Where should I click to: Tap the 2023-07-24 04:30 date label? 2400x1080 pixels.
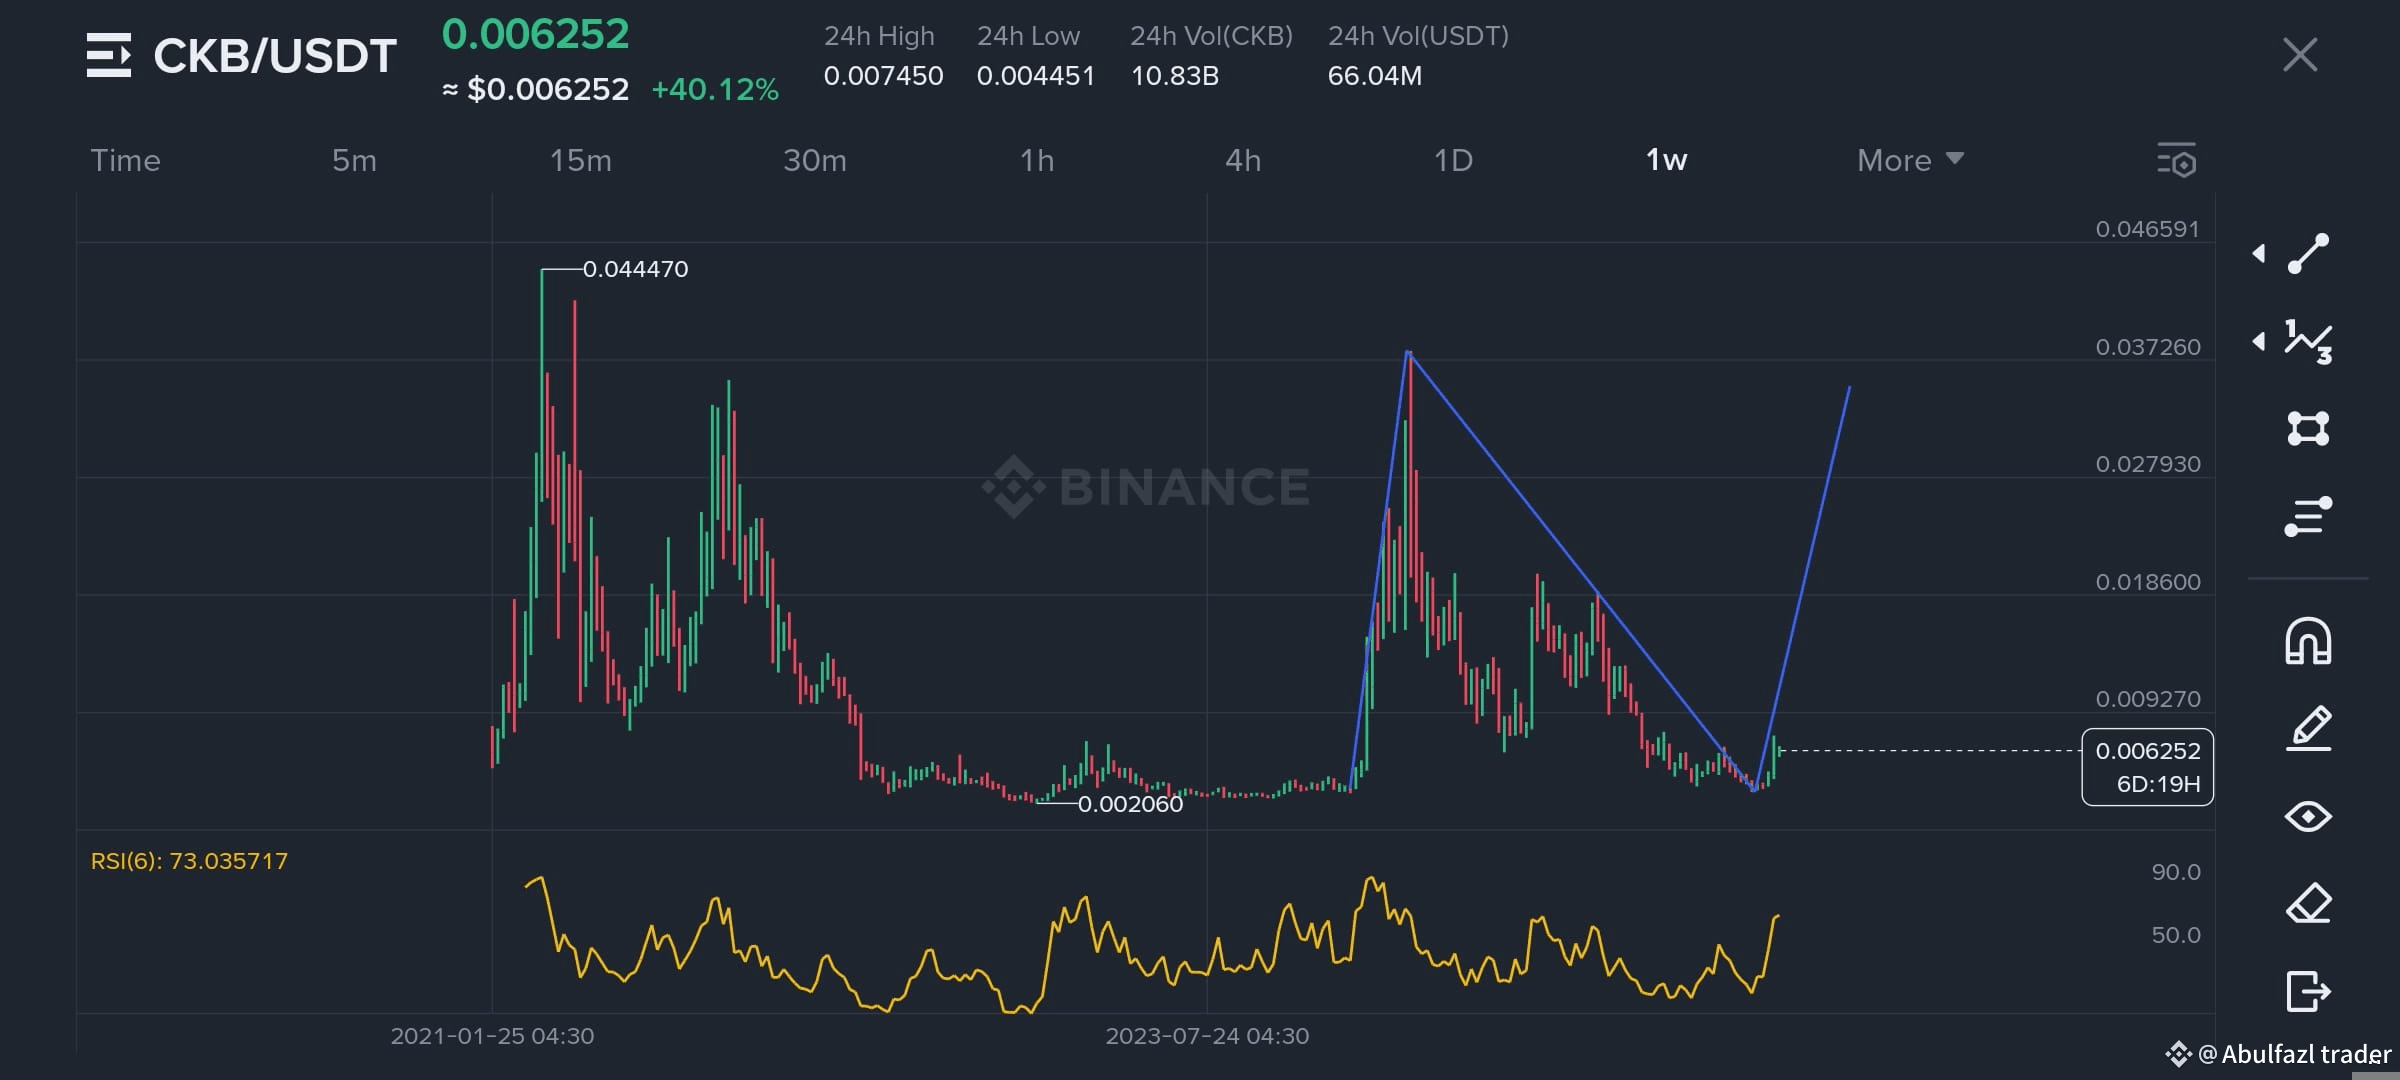pyautogui.click(x=1207, y=1036)
